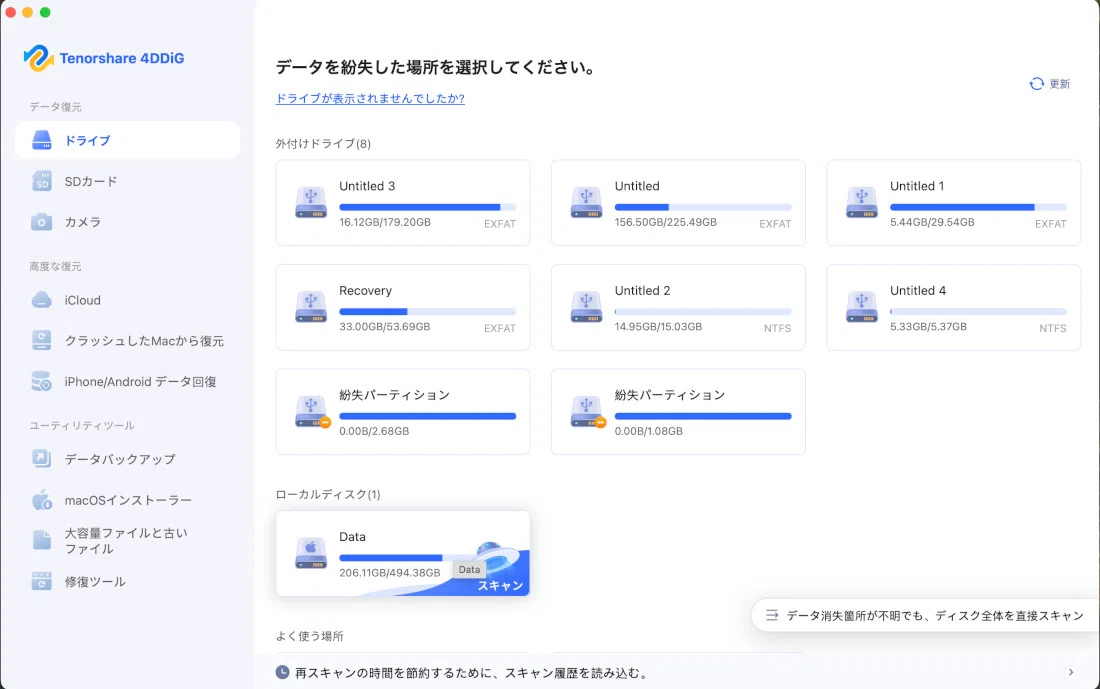
Task: Click the clock icon beside スキャン履歴 text
Action: (x=282, y=672)
